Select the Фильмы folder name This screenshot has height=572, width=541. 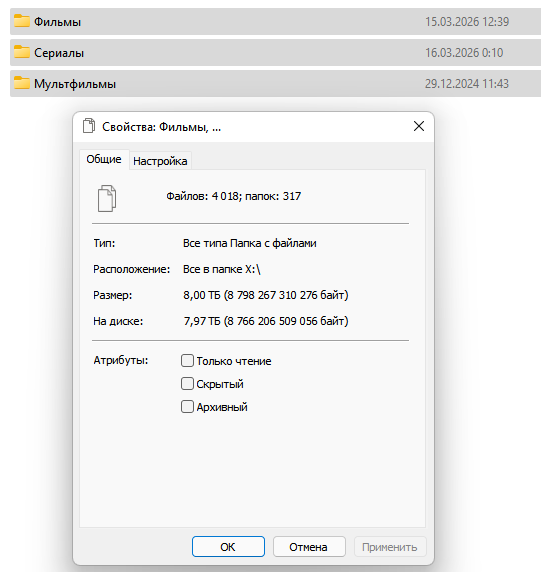[57, 22]
